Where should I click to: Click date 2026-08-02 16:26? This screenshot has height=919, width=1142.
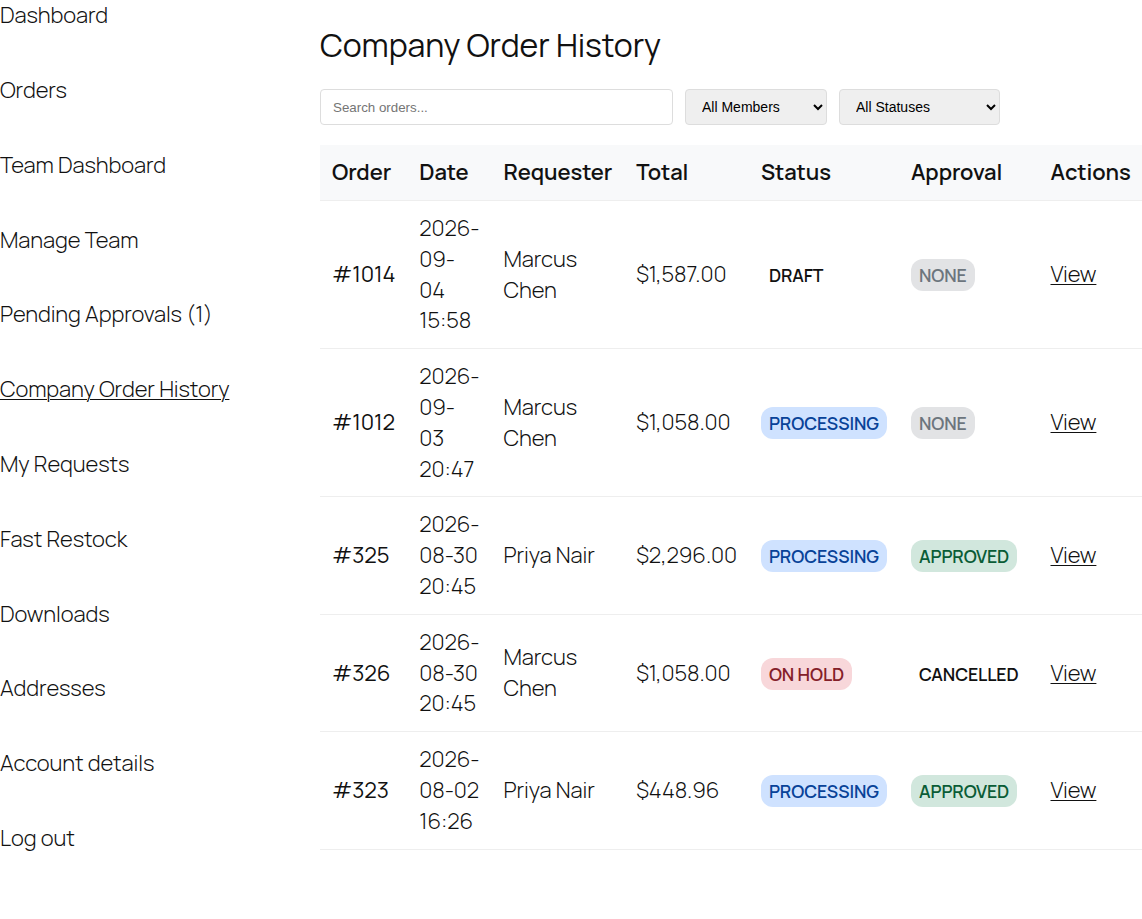pyautogui.click(x=449, y=790)
